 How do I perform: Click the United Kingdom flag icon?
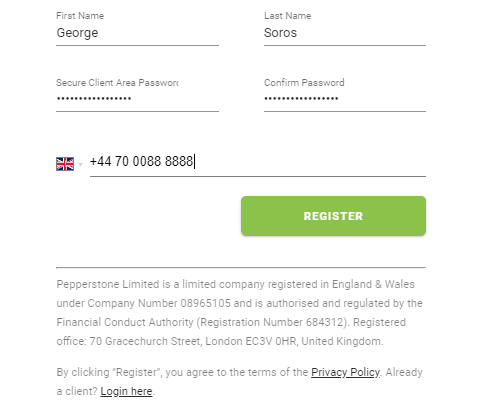(x=65, y=164)
